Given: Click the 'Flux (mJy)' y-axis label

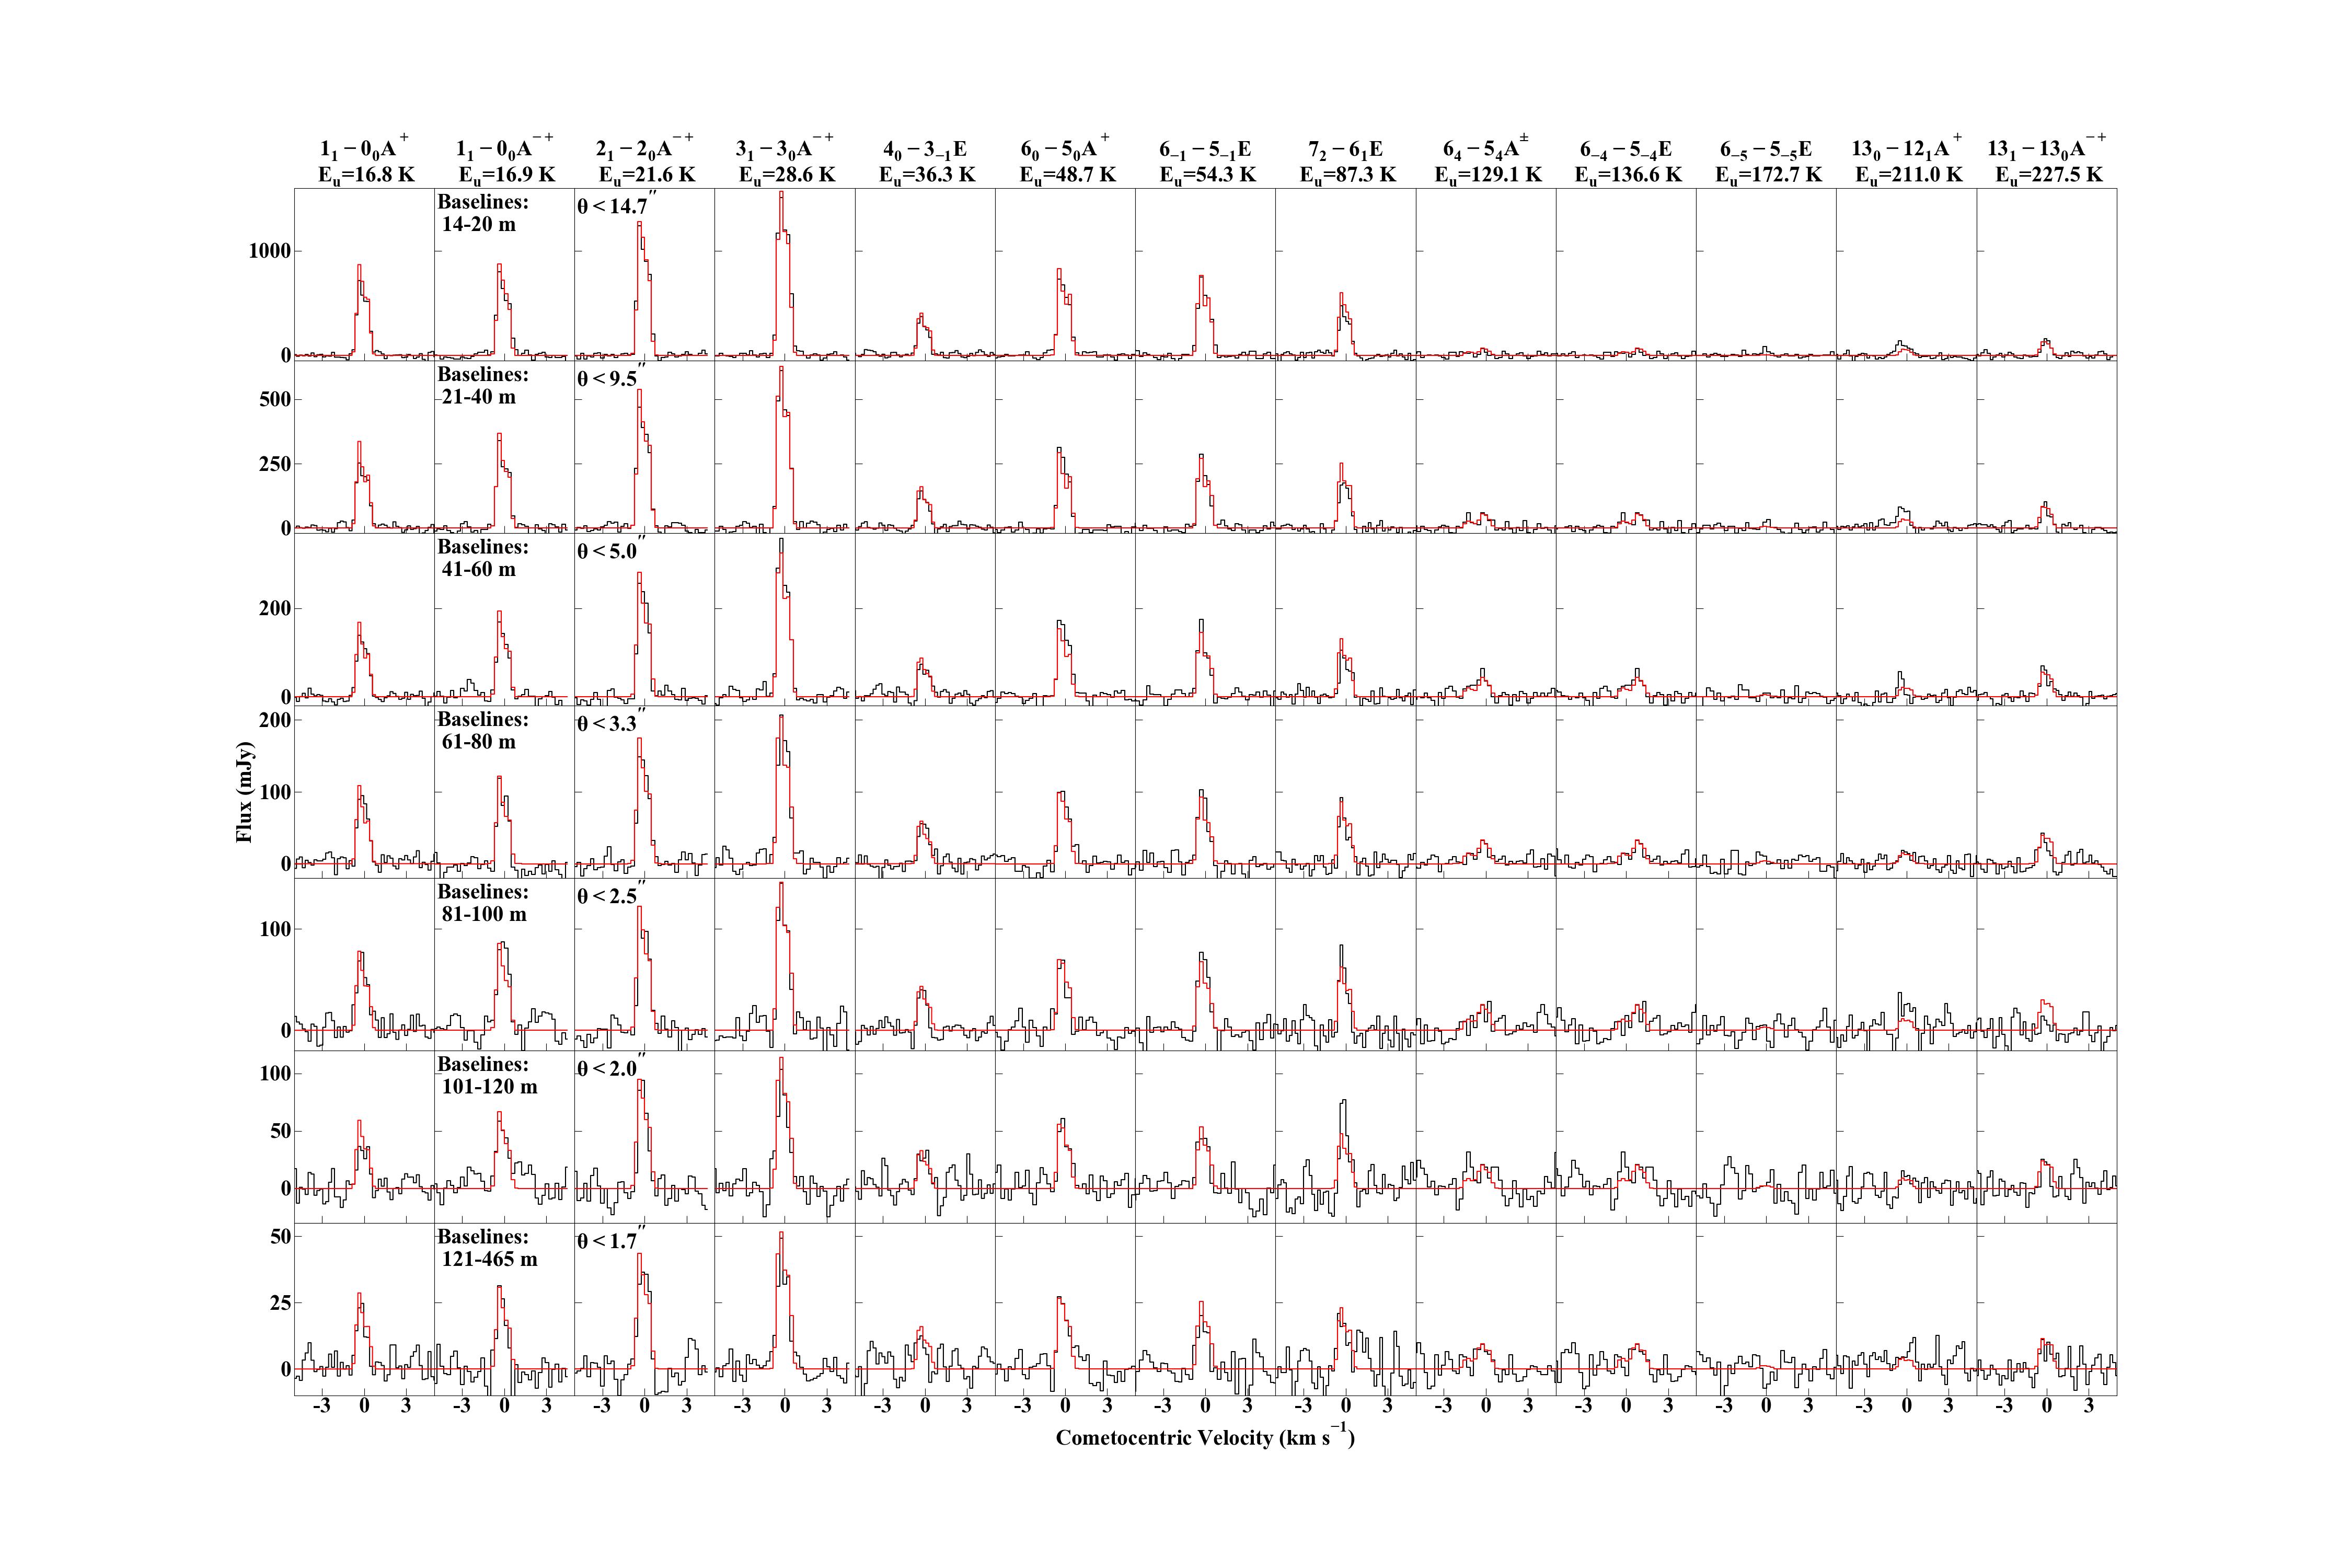Looking at the screenshot, I should (x=245, y=792).
